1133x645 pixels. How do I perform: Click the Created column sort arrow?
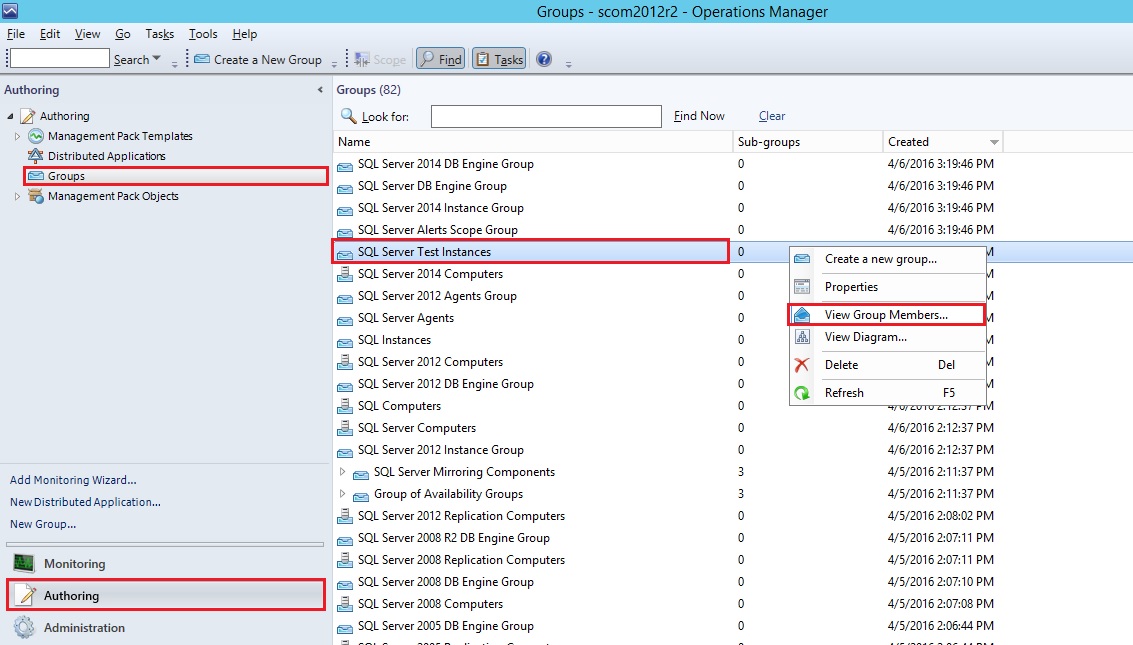pyautogui.click(x=994, y=142)
